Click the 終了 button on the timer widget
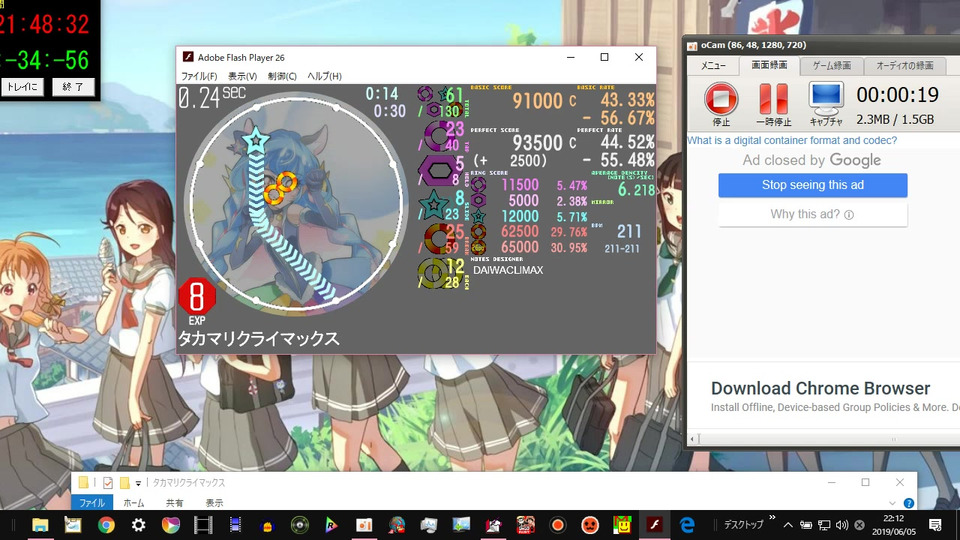This screenshot has width=960, height=540. tap(73, 87)
